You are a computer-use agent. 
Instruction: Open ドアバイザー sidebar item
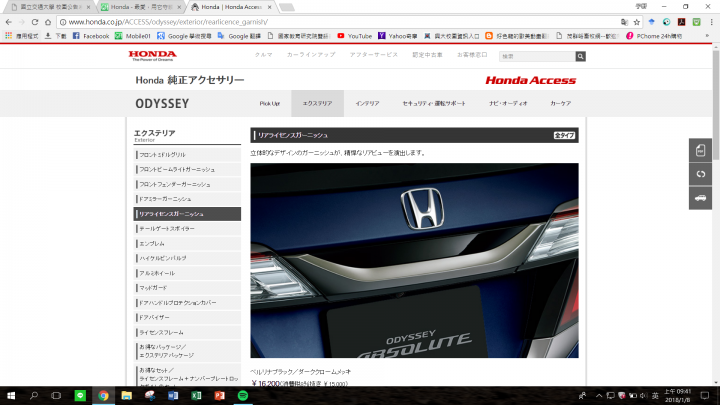coord(187,317)
